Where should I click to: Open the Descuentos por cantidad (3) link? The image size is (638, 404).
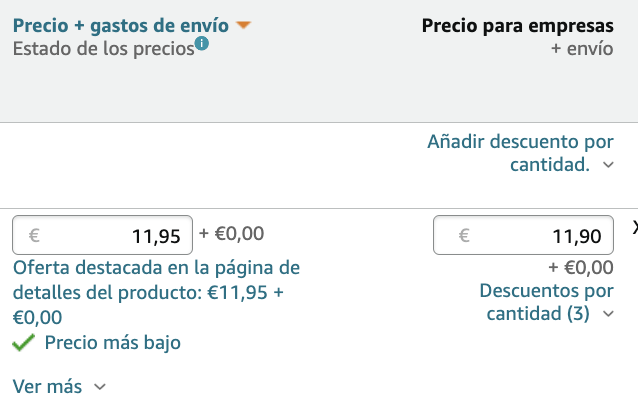[546, 302]
